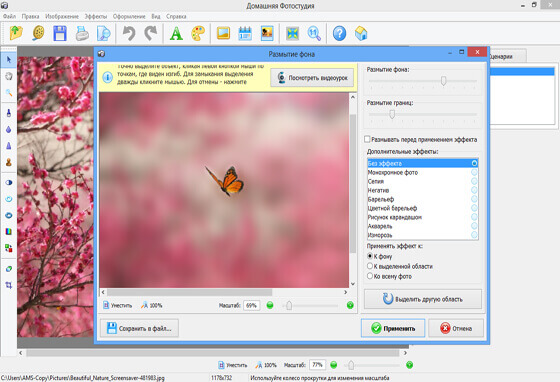Screen dimensions: 560x382
Task: Click the half-circle contrast tool
Action: click(9, 182)
